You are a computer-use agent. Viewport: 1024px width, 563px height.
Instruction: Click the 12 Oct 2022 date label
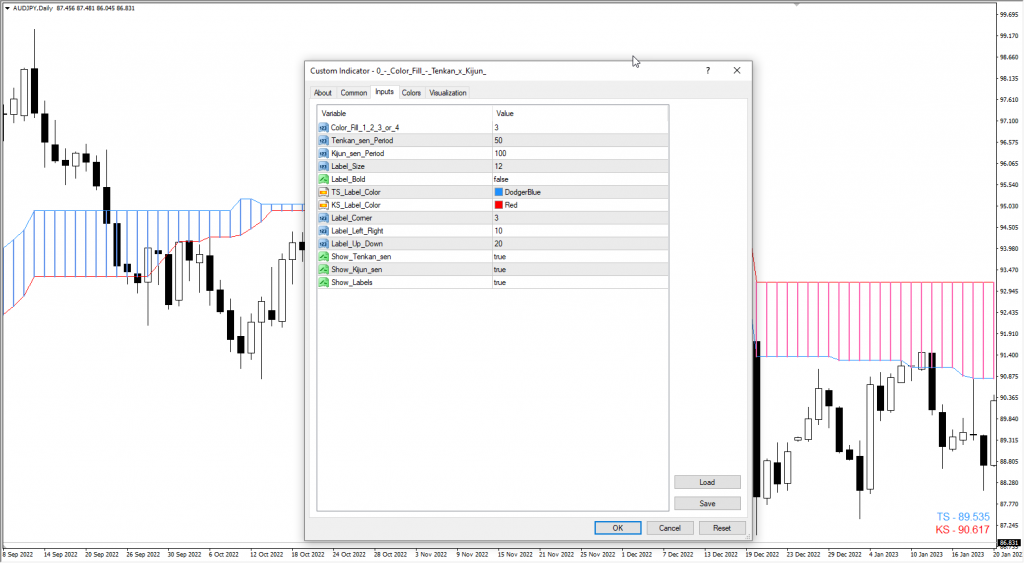click(x=266, y=555)
